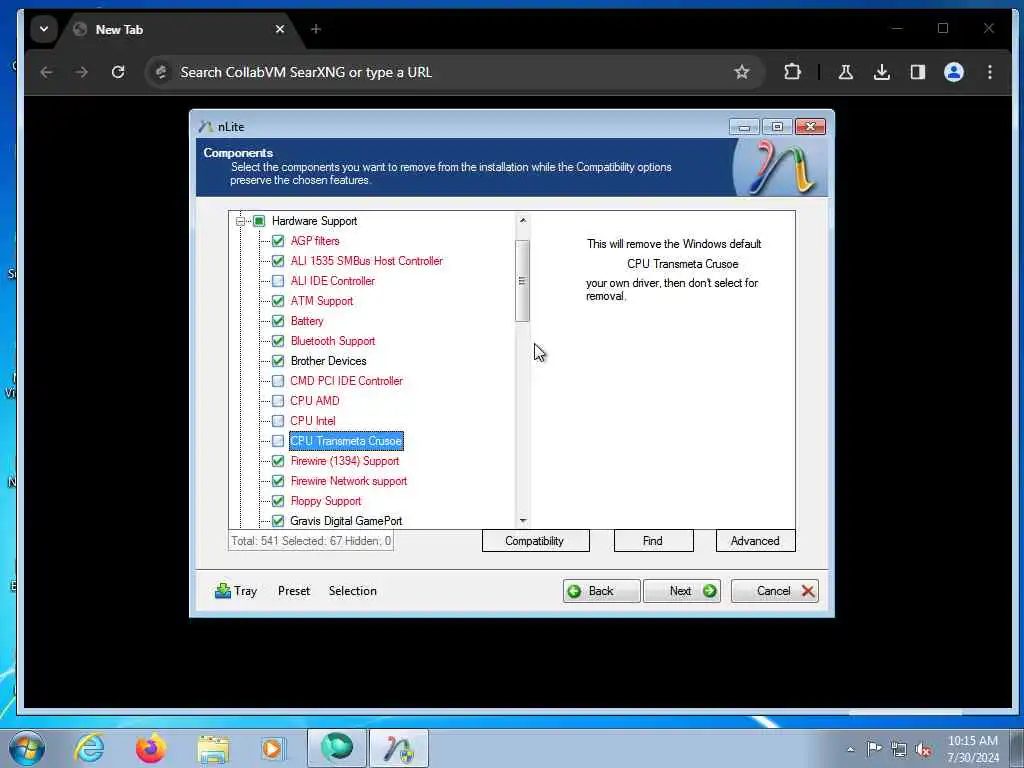Uncheck the Gravis Digital GamePort checkbox
Viewport: 1024px width, 768px height.
(x=278, y=521)
